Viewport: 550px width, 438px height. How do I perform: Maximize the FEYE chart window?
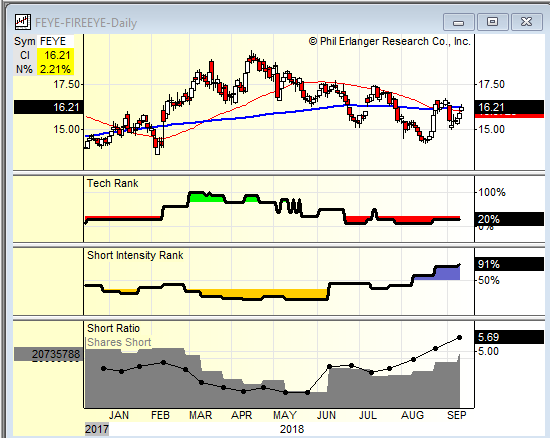492,22
